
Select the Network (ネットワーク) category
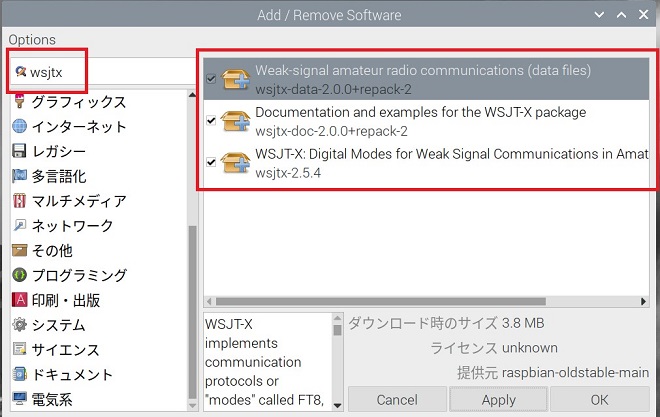pos(72,226)
